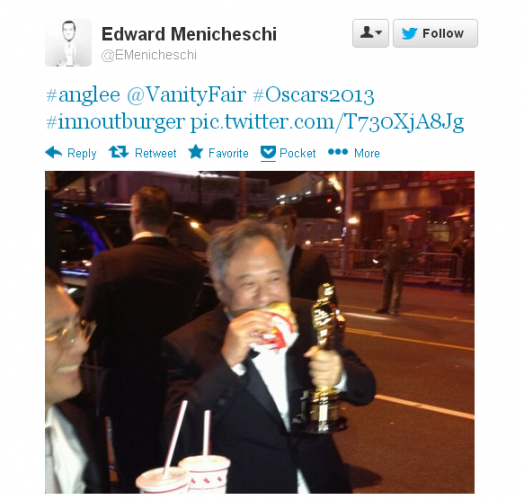Click the Favorite text label

[228, 153]
